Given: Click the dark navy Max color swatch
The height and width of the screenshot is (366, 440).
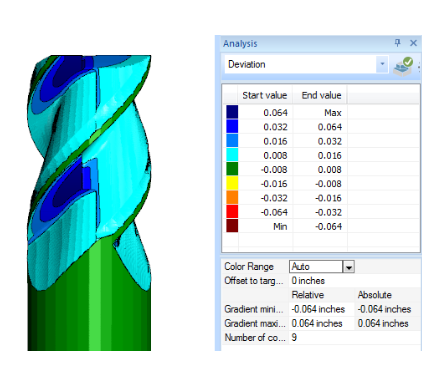Looking at the screenshot, I should (232, 112).
